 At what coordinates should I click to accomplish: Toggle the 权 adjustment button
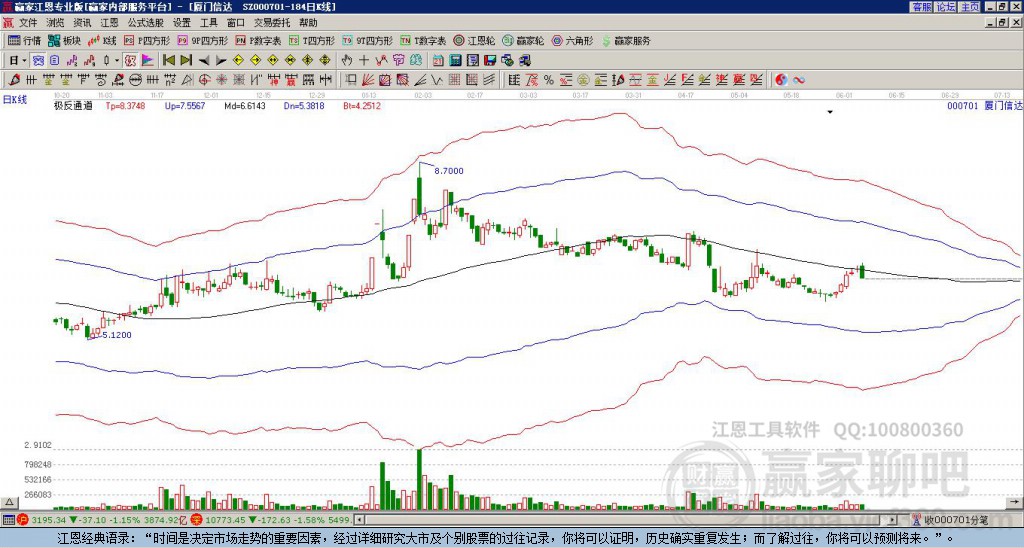[130, 61]
